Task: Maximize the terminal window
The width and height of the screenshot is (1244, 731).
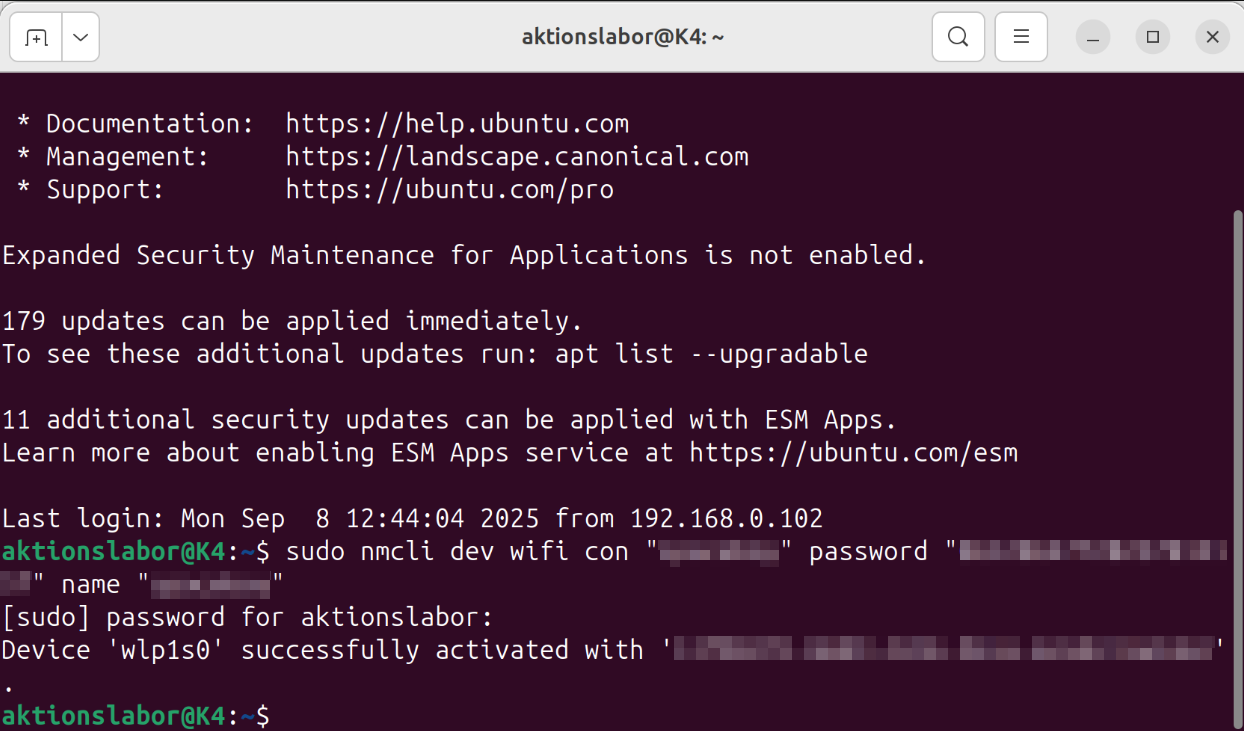Action: (x=1153, y=37)
